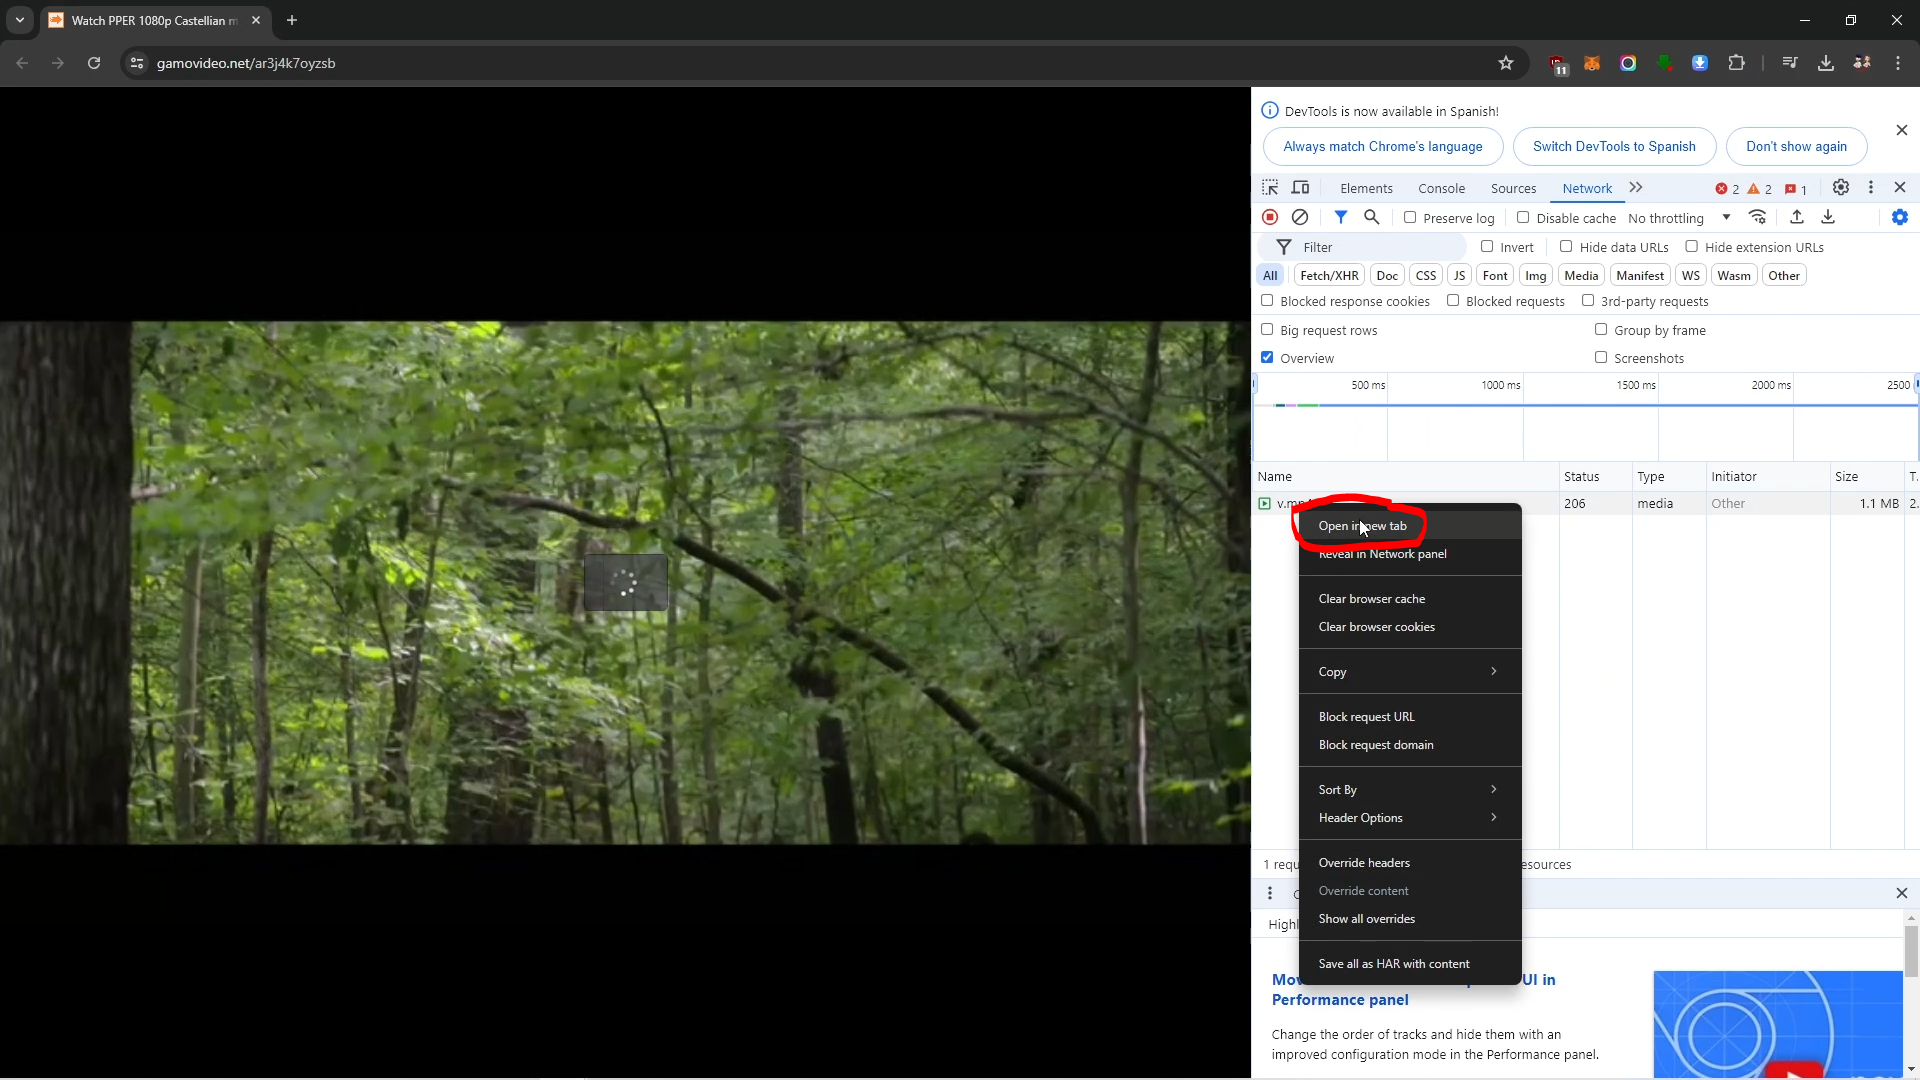Switch to the Console tab
This screenshot has height=1080, width=1920.
click(1441, 188)
